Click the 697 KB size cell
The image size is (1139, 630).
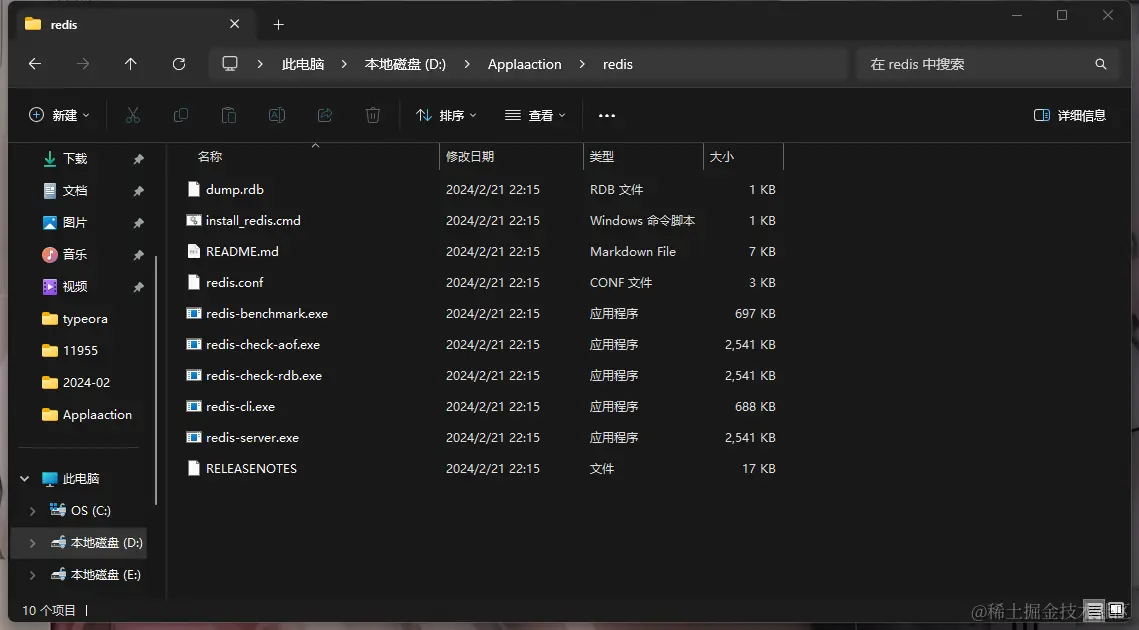click(x=755, y=313)
